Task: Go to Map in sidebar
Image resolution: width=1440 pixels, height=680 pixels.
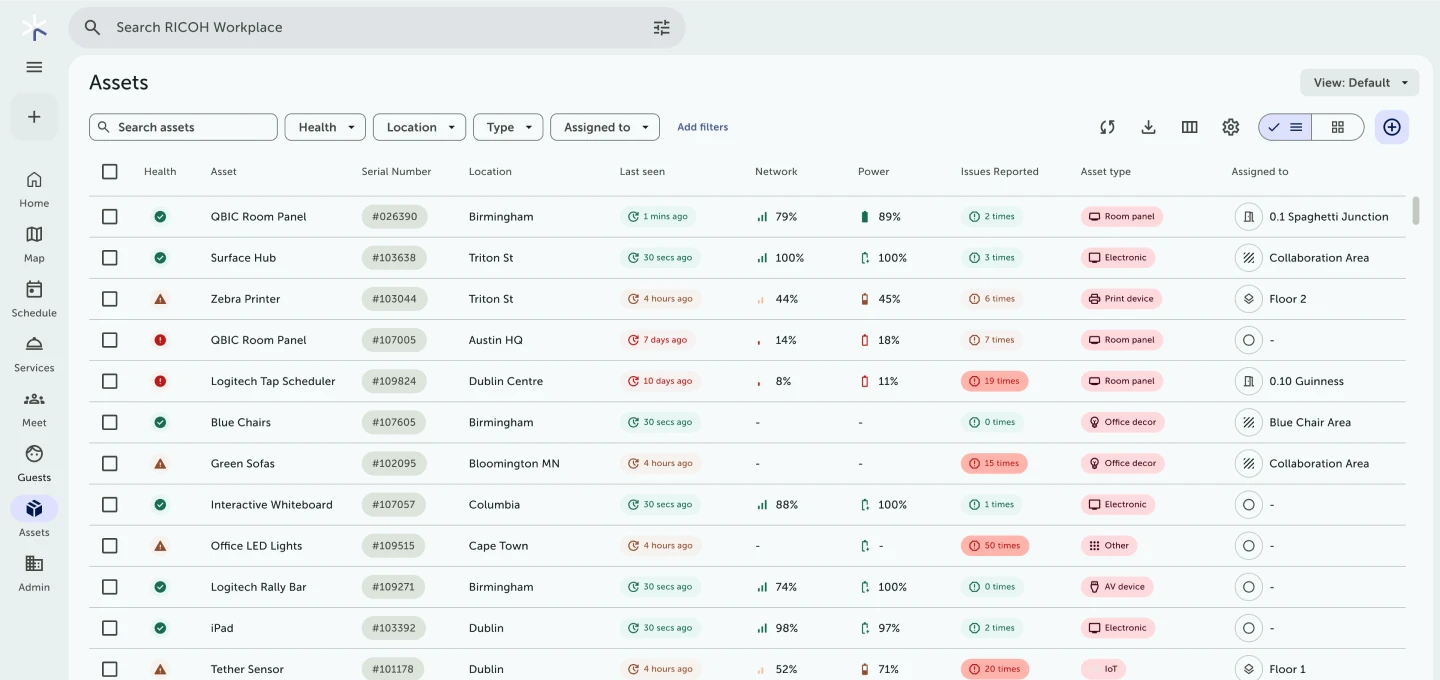Action: 34,243
